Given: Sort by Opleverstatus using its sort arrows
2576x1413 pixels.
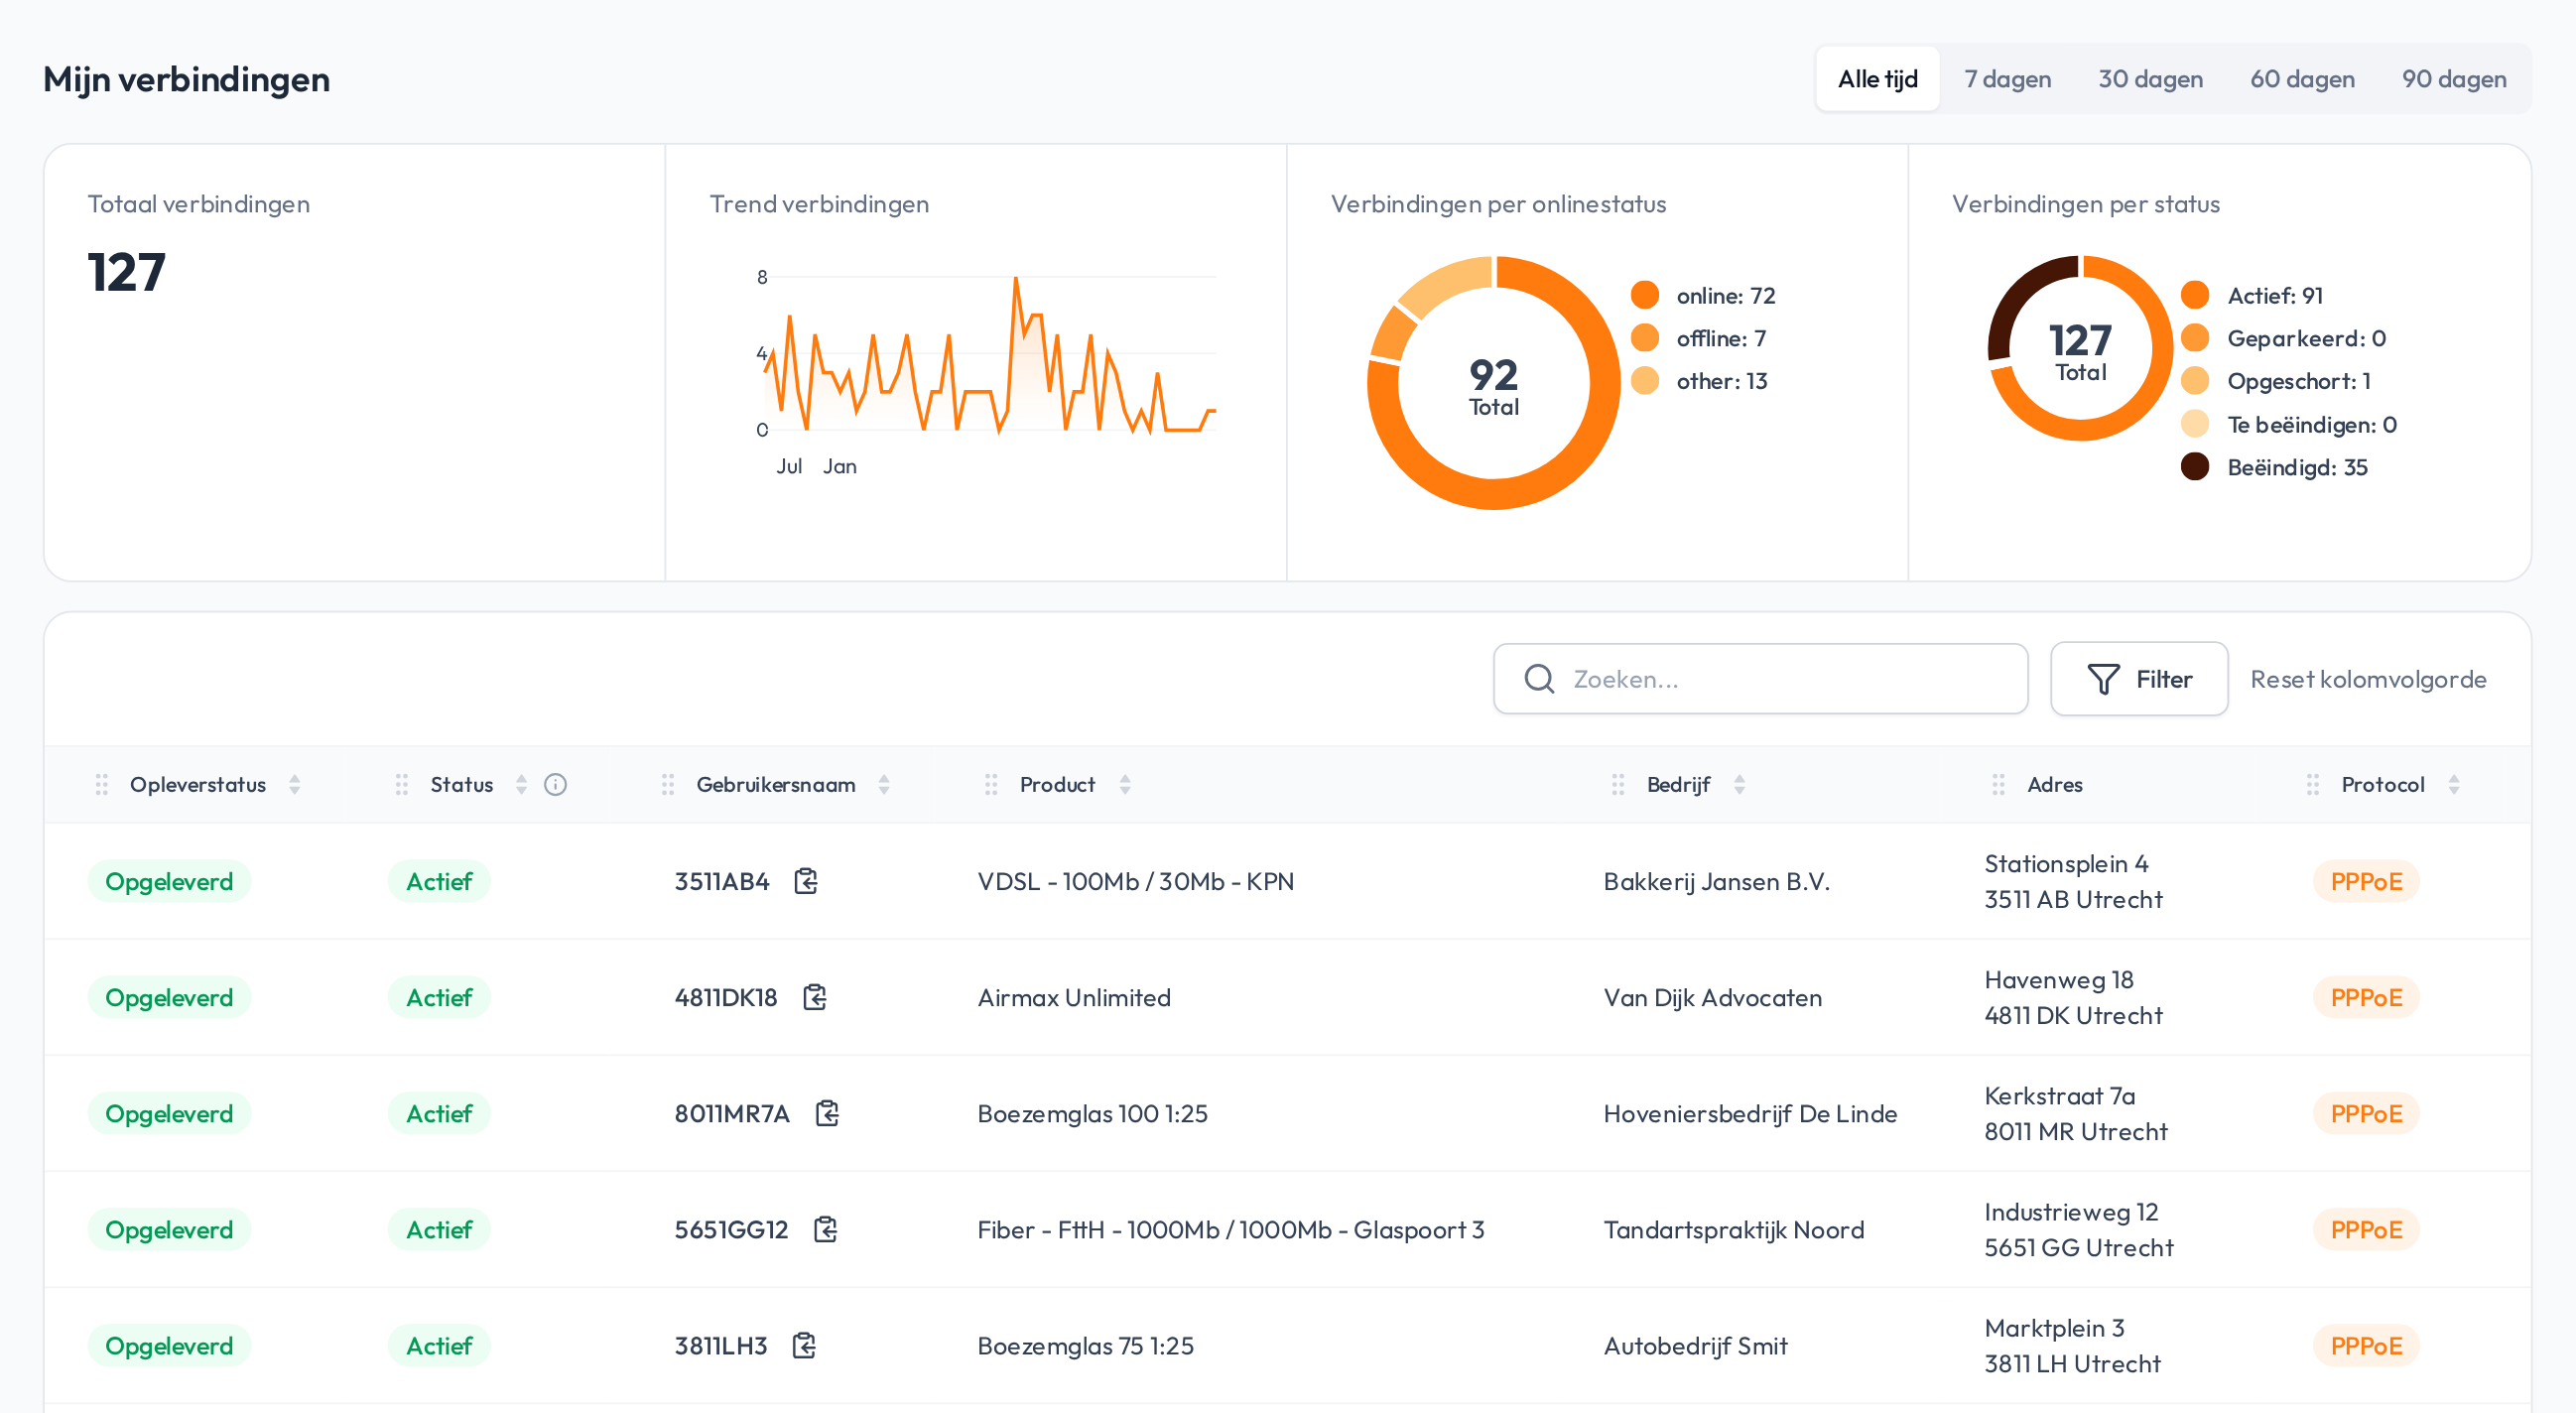Looking at the screenshot, I should point(294,785).
